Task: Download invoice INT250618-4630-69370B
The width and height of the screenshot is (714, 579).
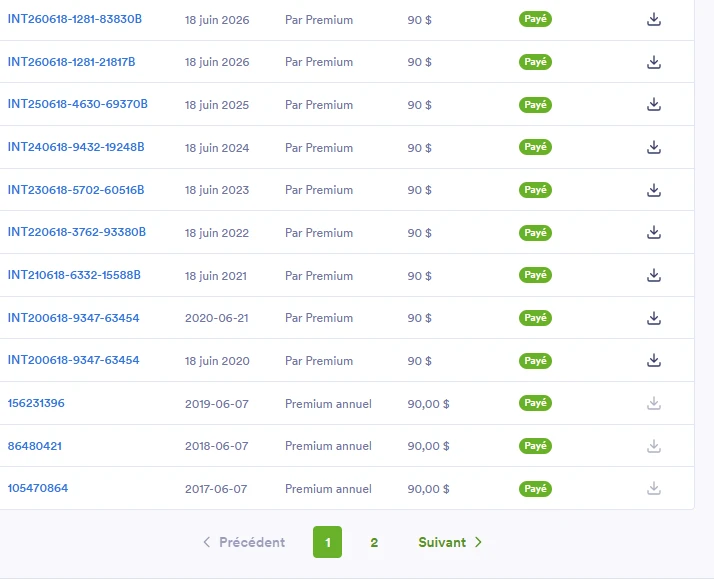Action: coord(654,104)
